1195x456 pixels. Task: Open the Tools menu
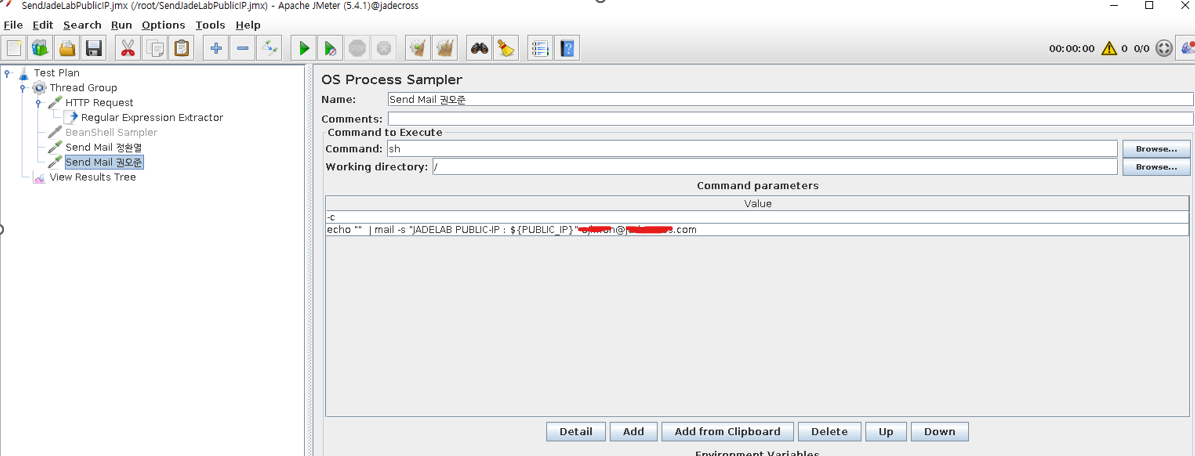(x=210, y=25)
